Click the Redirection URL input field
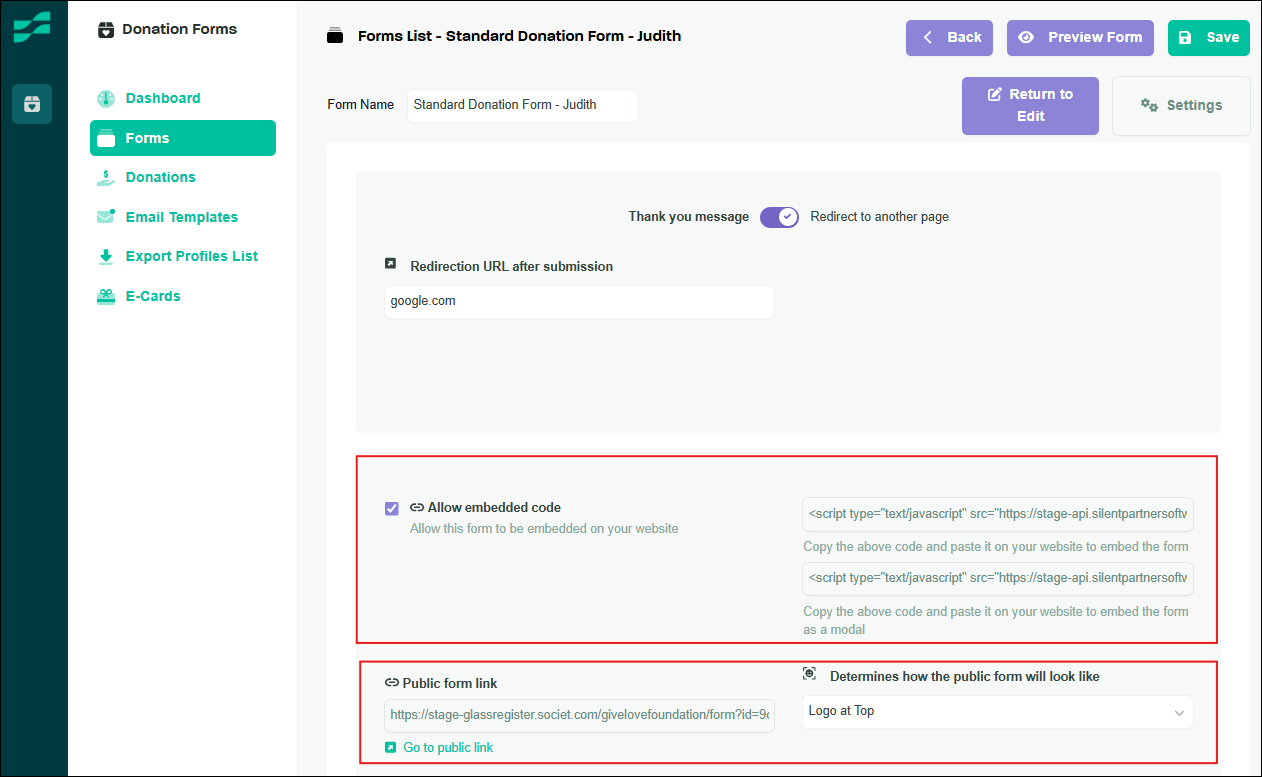 (579, 302)
